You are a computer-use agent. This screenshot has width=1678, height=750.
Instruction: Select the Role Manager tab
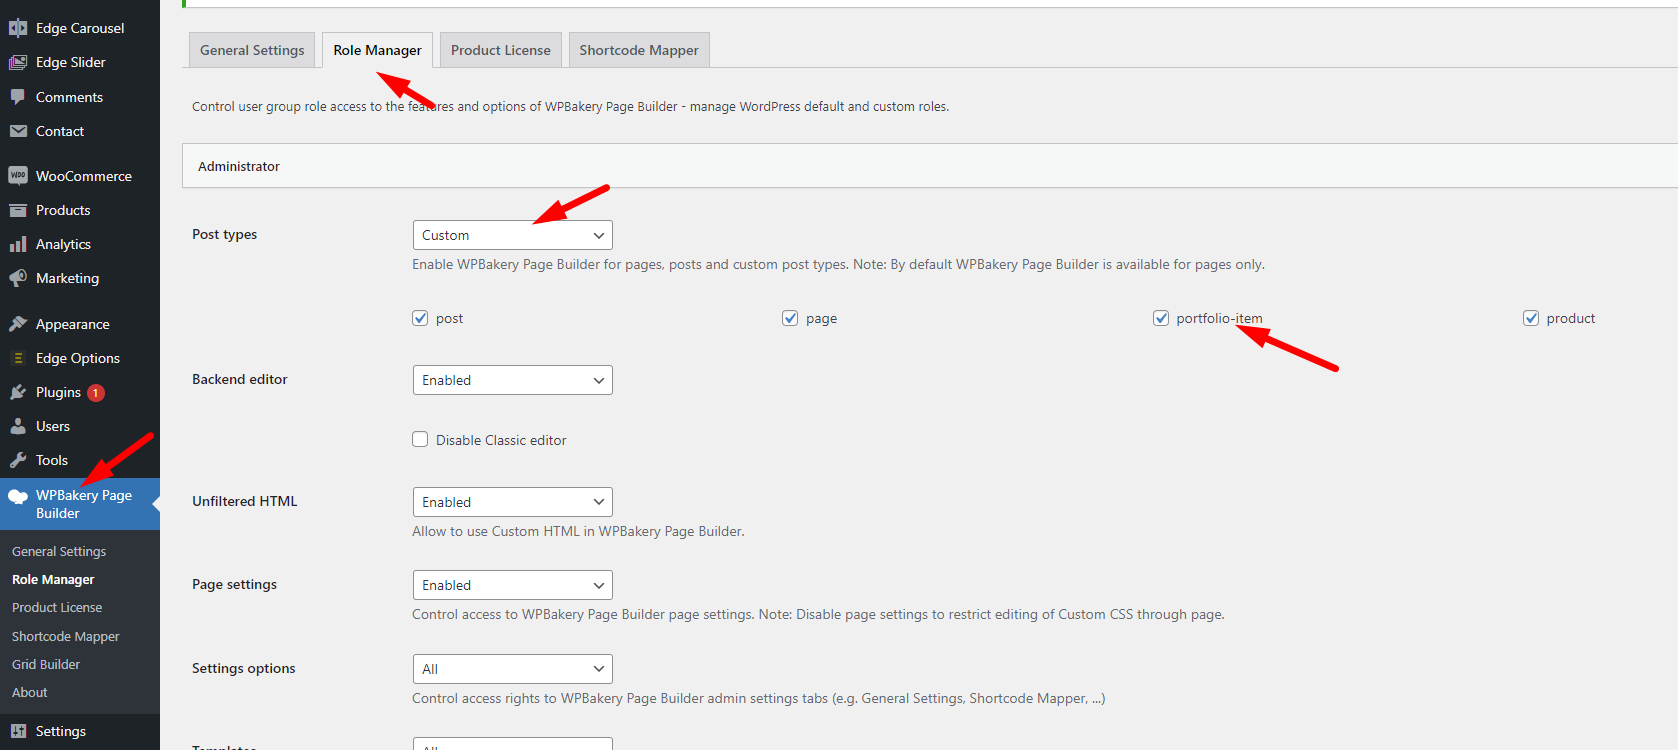(x=377, y=50)
